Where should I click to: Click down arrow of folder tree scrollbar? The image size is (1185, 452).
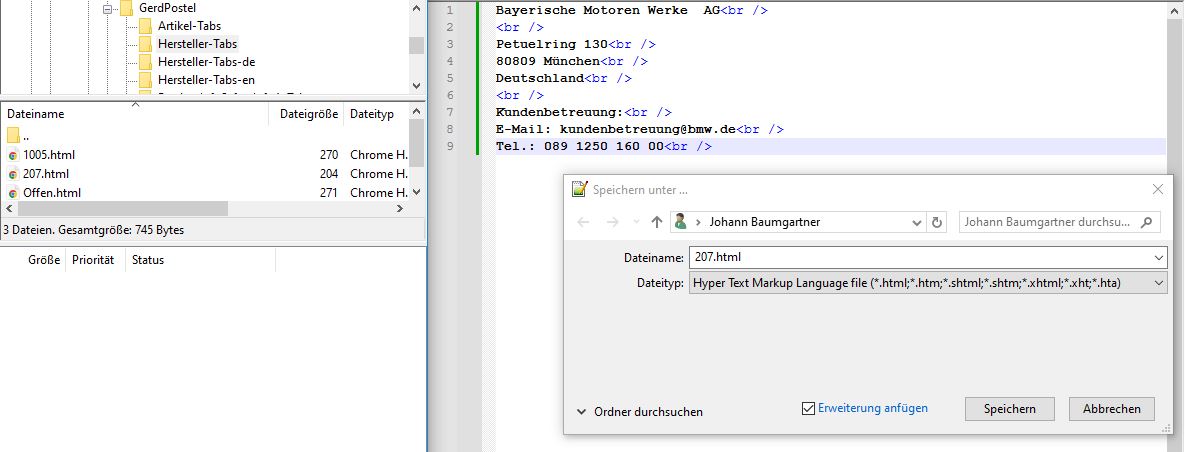click(x=416, y=85)
